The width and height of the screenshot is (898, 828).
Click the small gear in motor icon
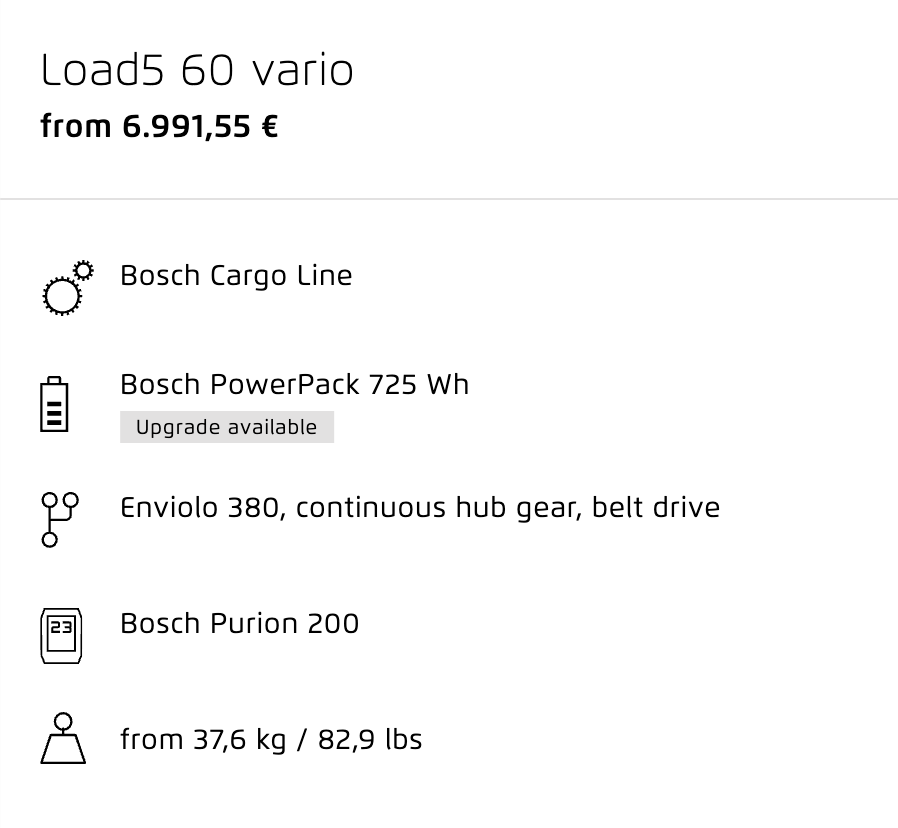tap(84, 270)
